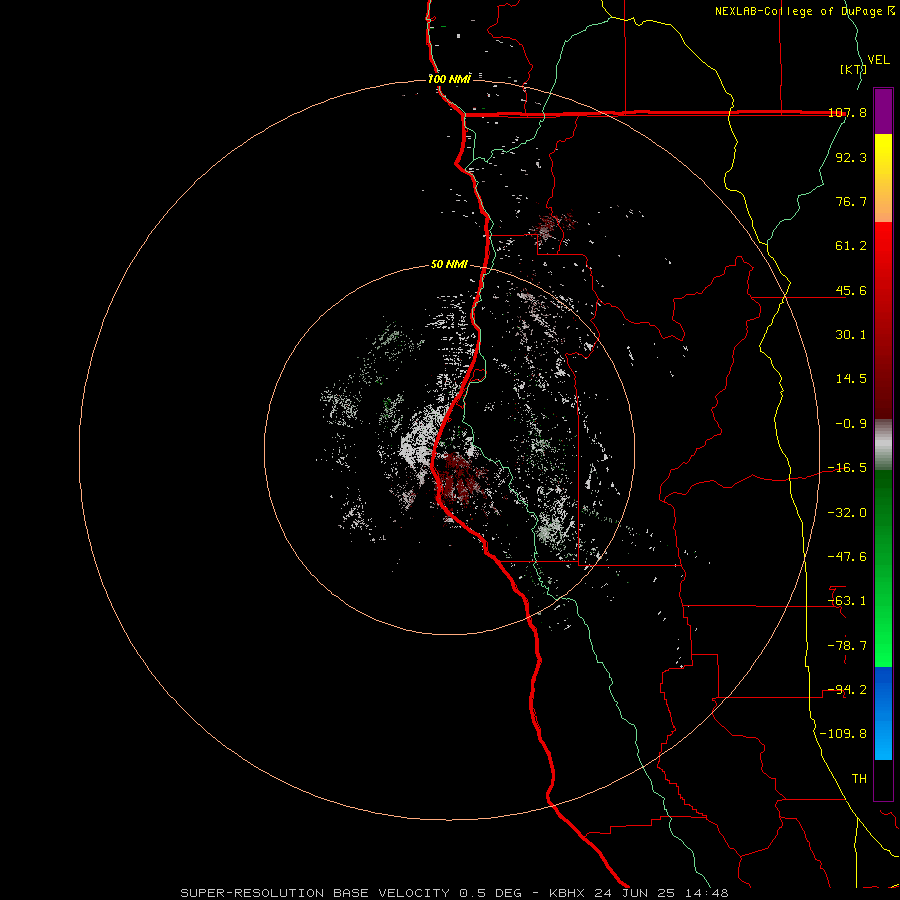Click the yellow-orange segment of the color bar

[883, 178]
